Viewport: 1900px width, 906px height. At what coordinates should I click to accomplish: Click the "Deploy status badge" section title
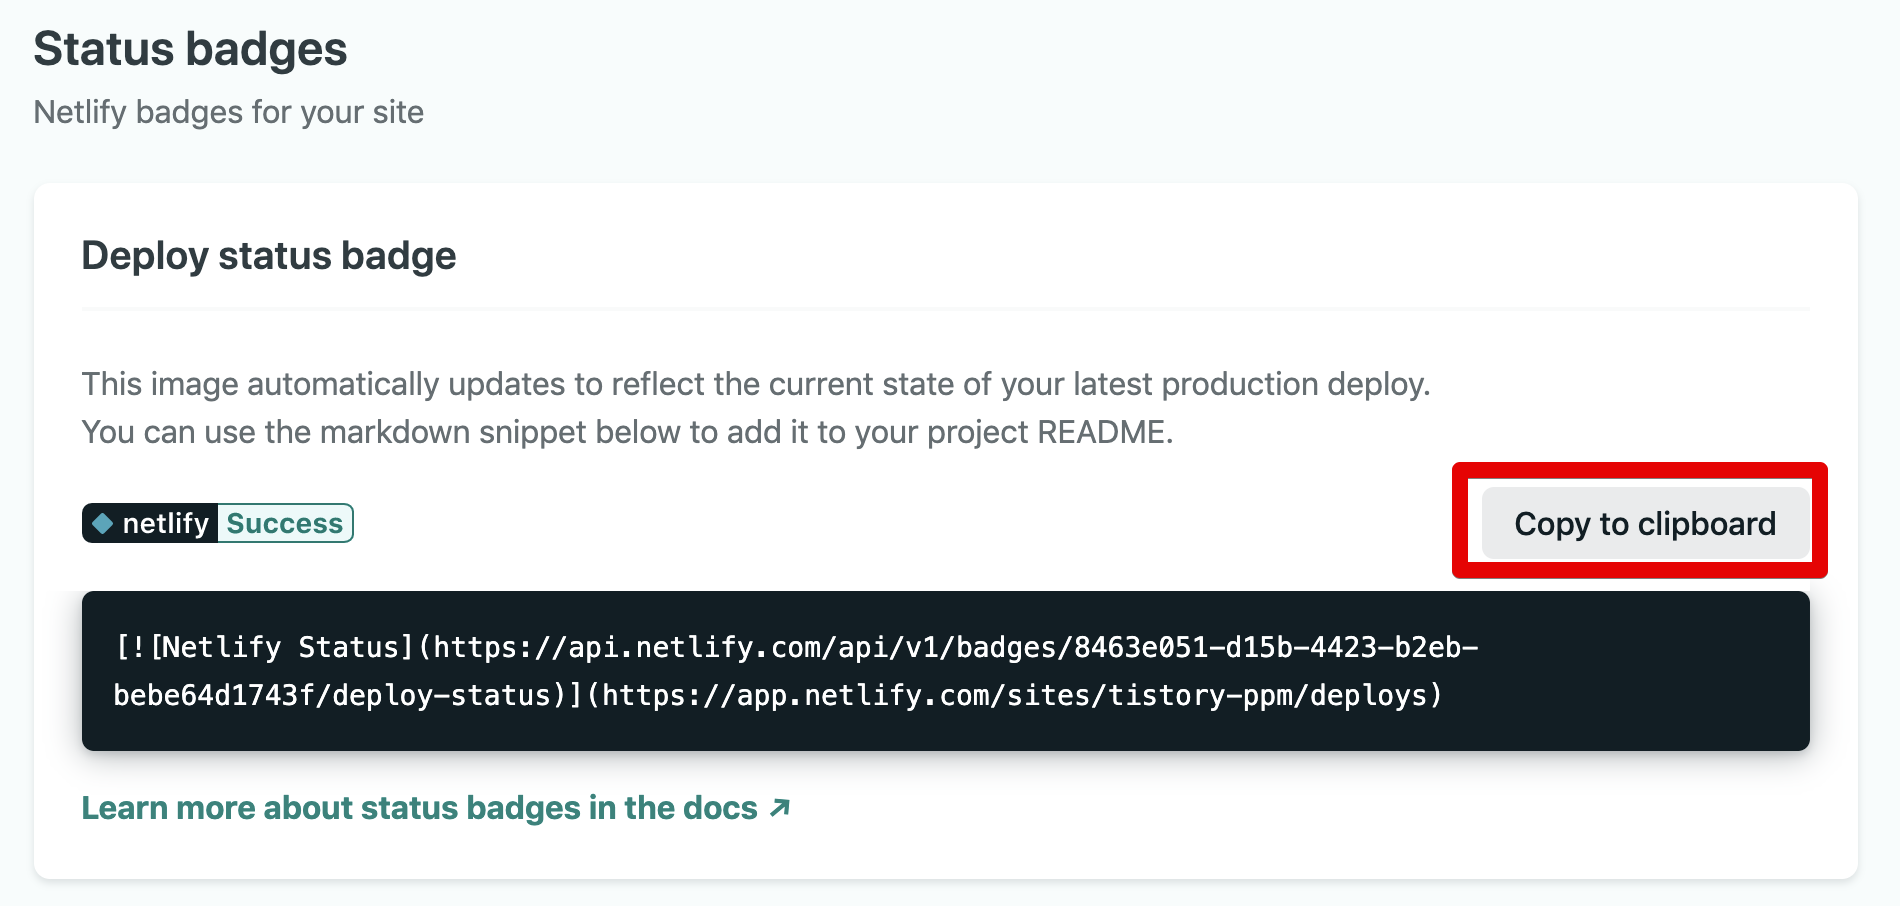[269, 256]
